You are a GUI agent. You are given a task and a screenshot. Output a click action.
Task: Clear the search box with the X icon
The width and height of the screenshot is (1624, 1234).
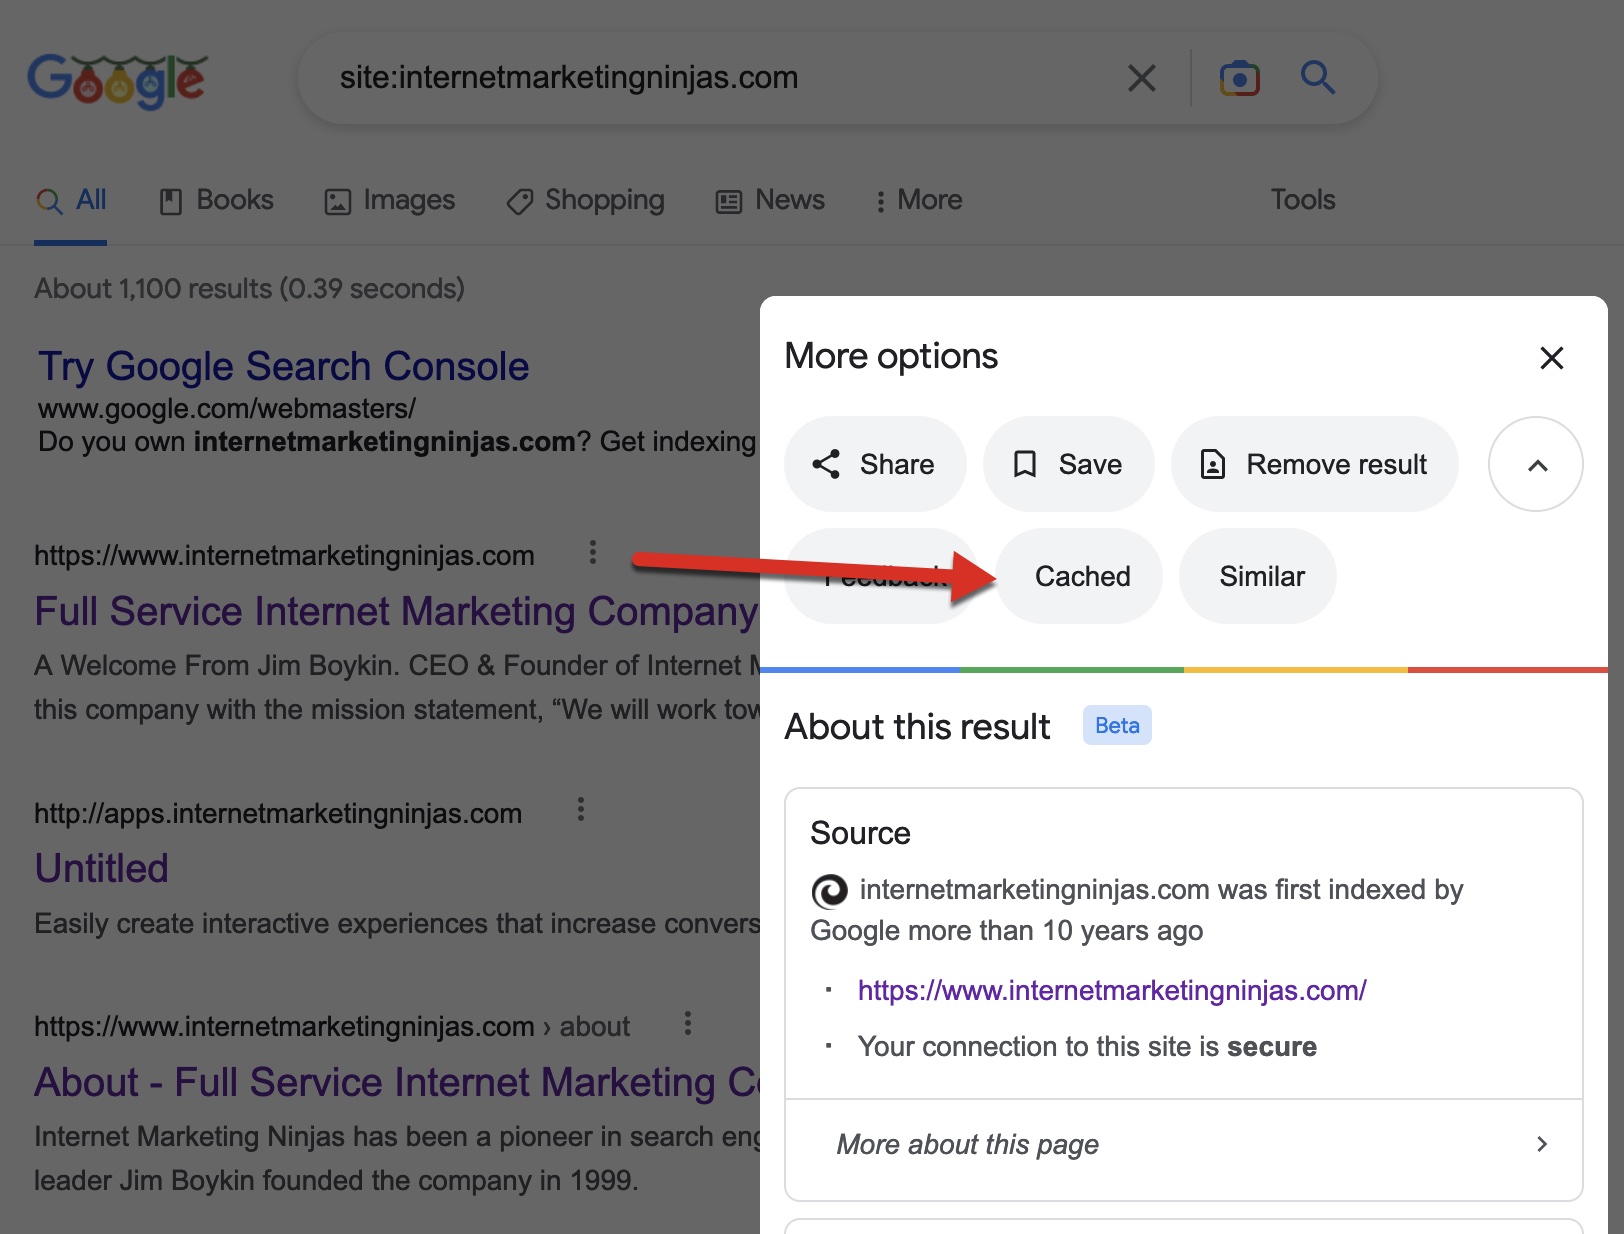(x=1141, y=78)
